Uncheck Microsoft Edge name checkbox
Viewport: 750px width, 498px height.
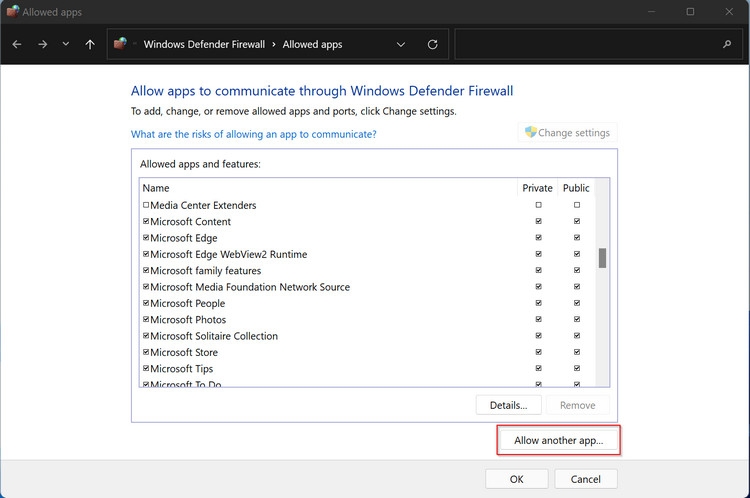click(x=146, y=237)
